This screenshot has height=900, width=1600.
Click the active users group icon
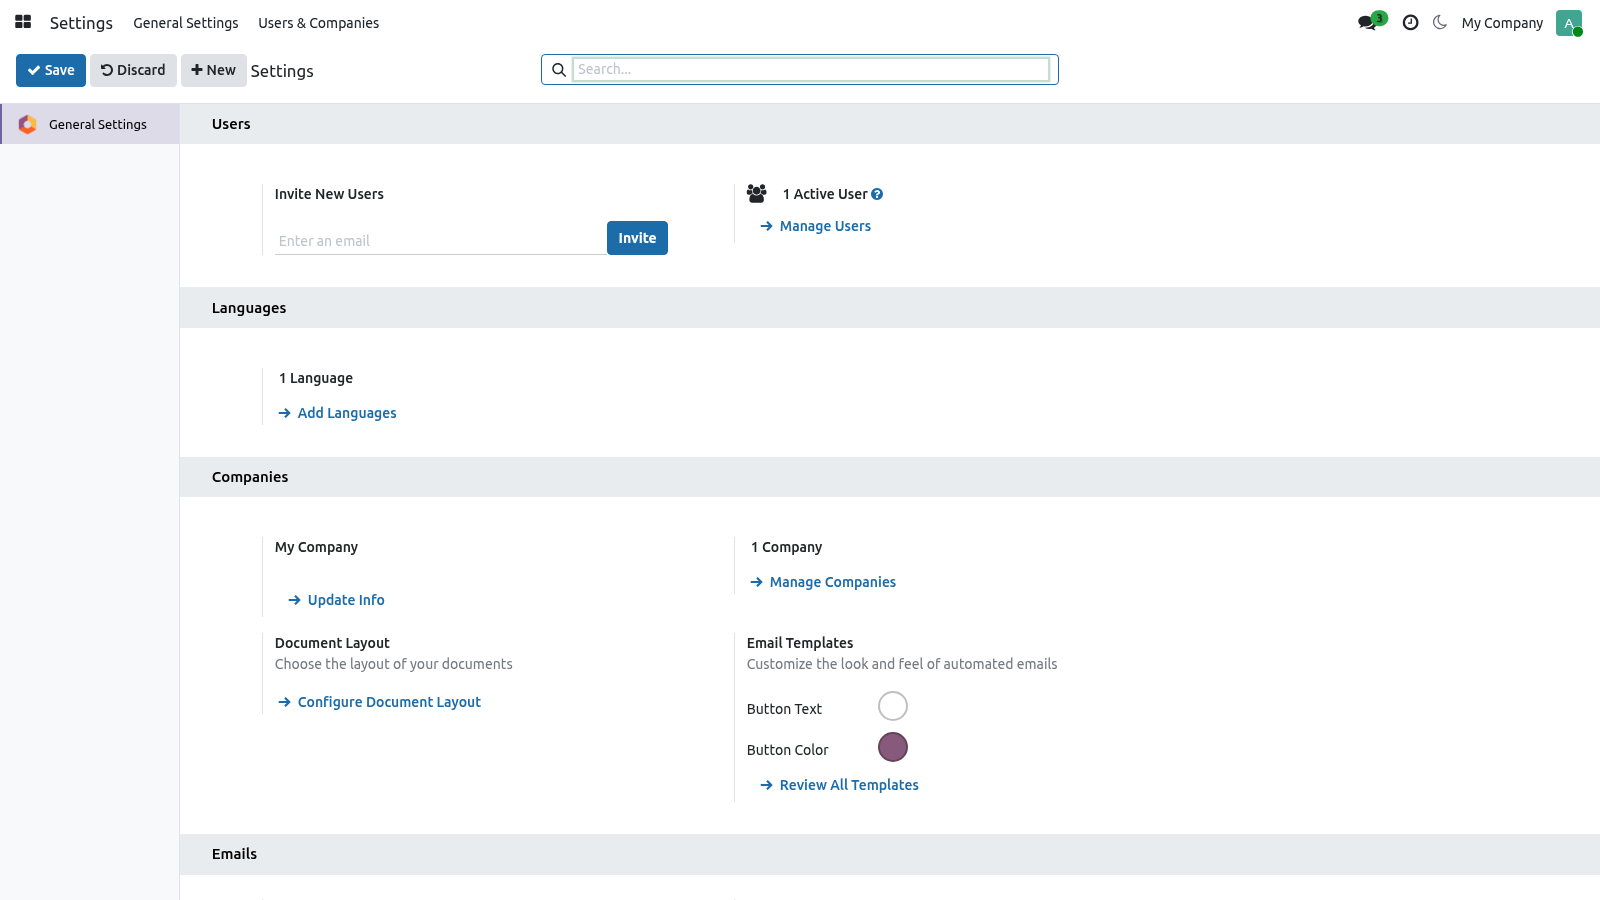tap(757, 193)
